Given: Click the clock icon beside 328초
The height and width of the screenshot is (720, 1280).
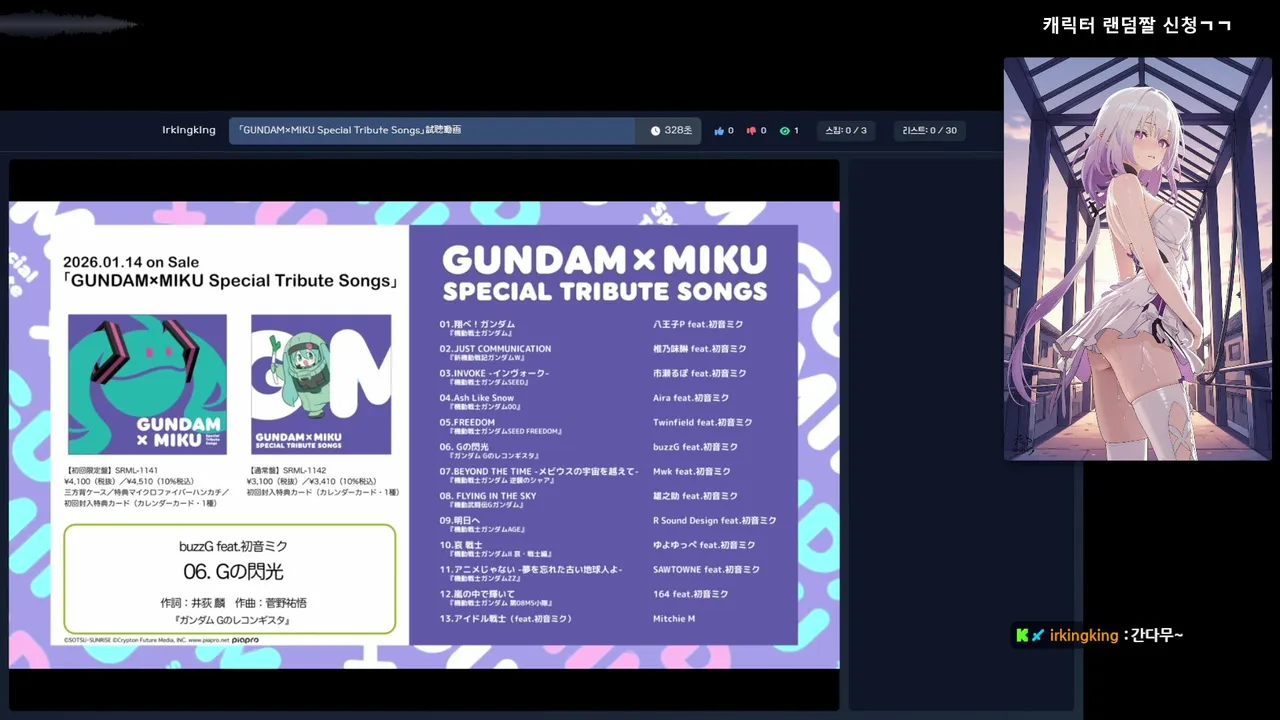Looking at the screenshot, I should tap(655, 131).
